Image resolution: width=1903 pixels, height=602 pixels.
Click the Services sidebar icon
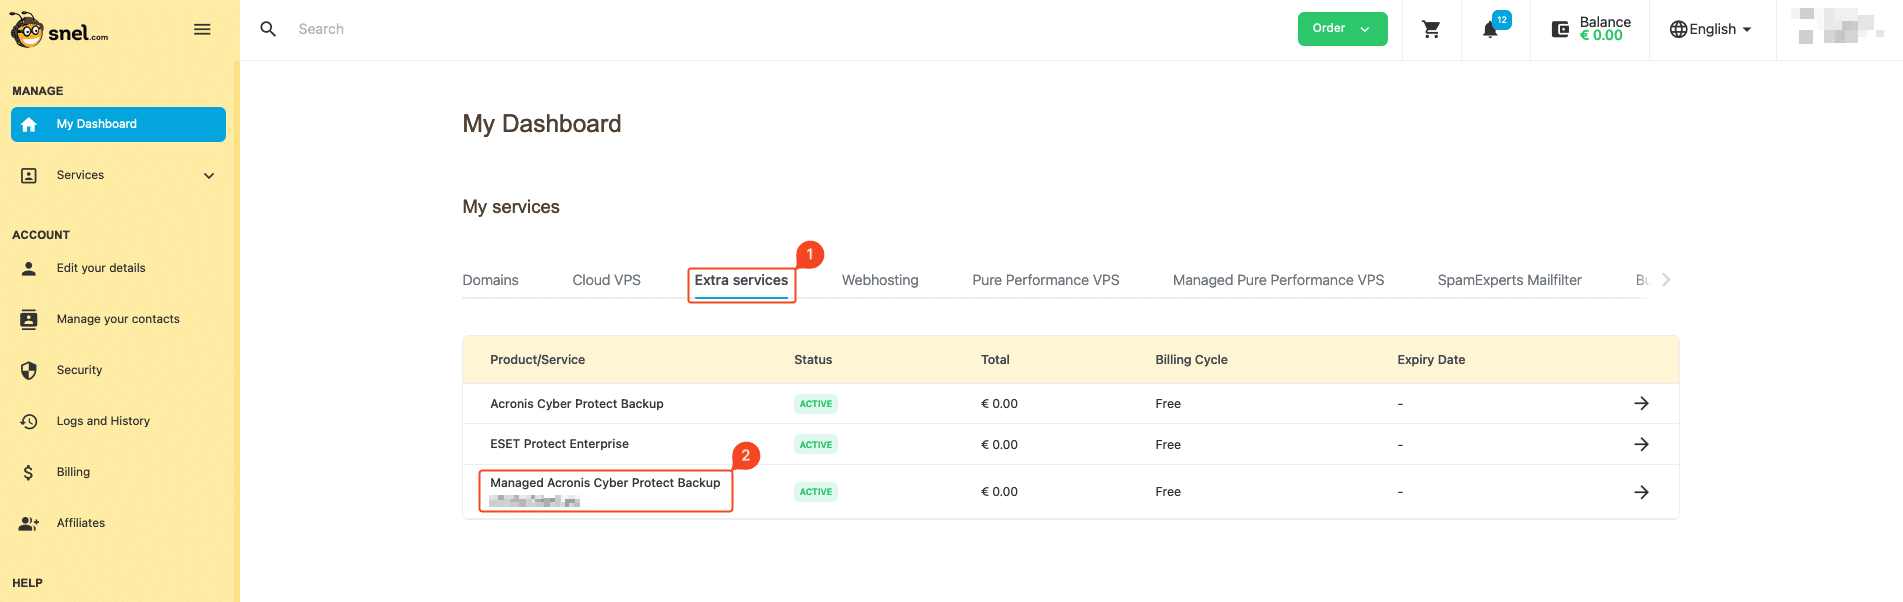(29, 175)
